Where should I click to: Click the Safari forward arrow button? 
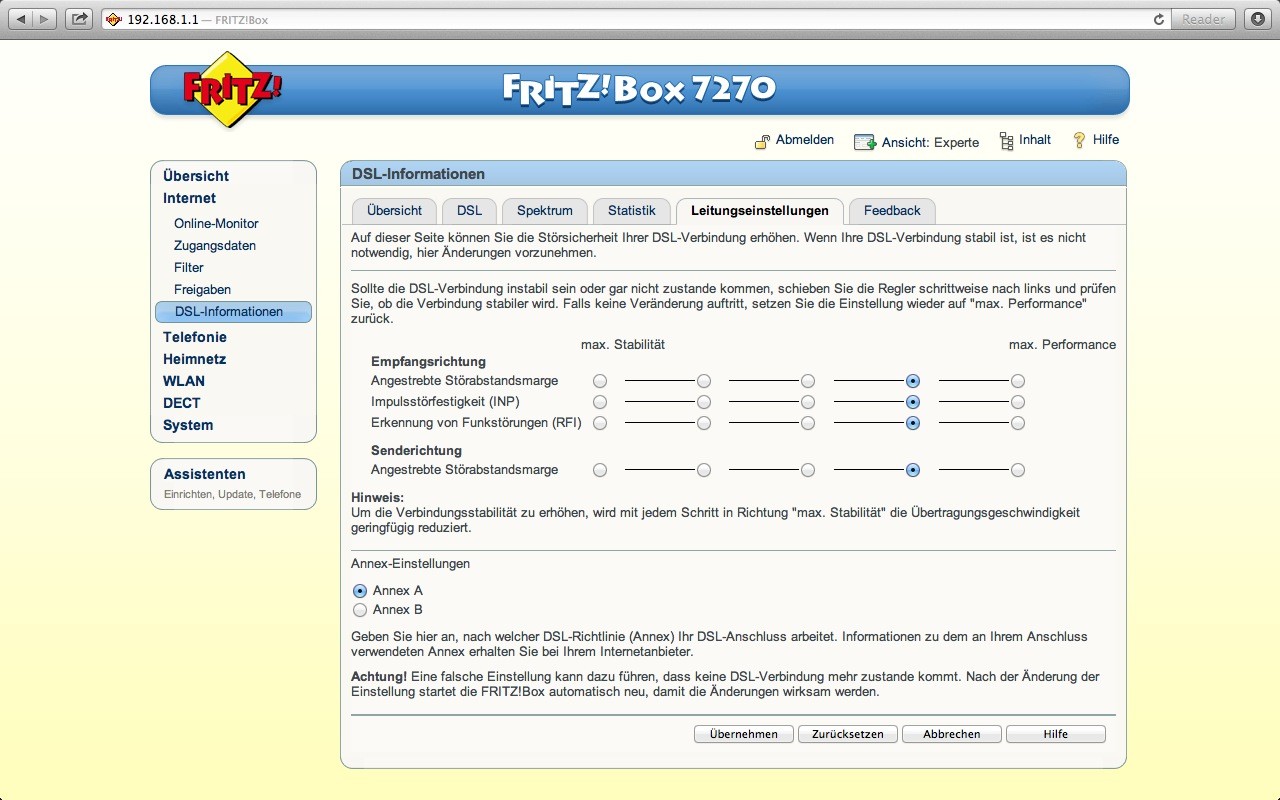pyautogui.click(x=47, y=19)
